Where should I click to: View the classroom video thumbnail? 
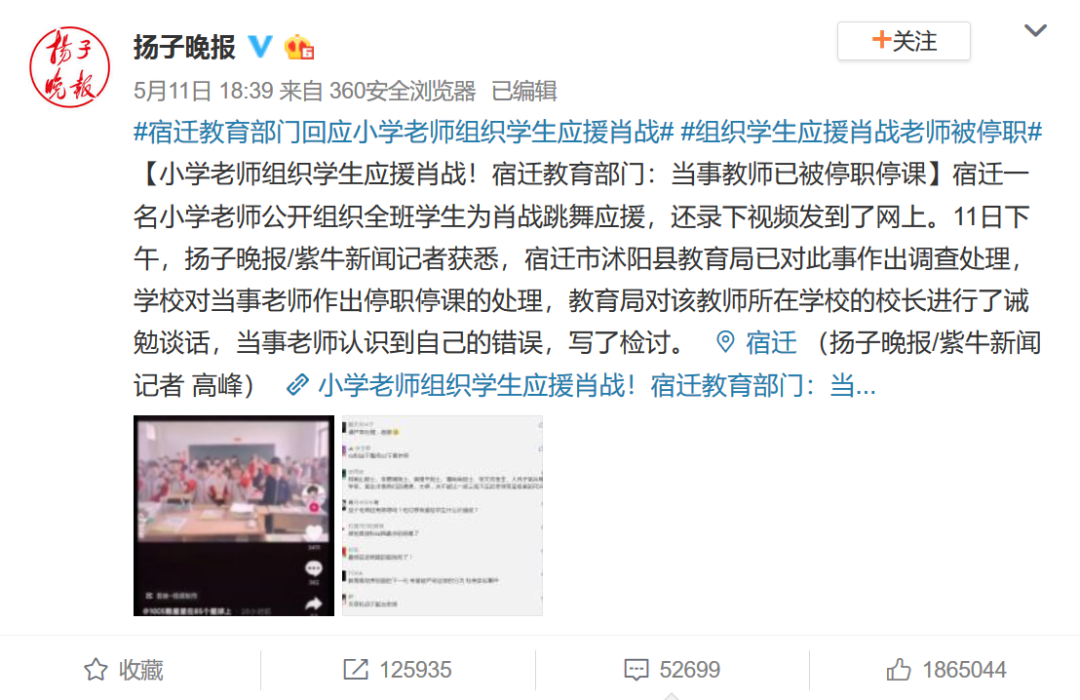(x=233, y=515)
